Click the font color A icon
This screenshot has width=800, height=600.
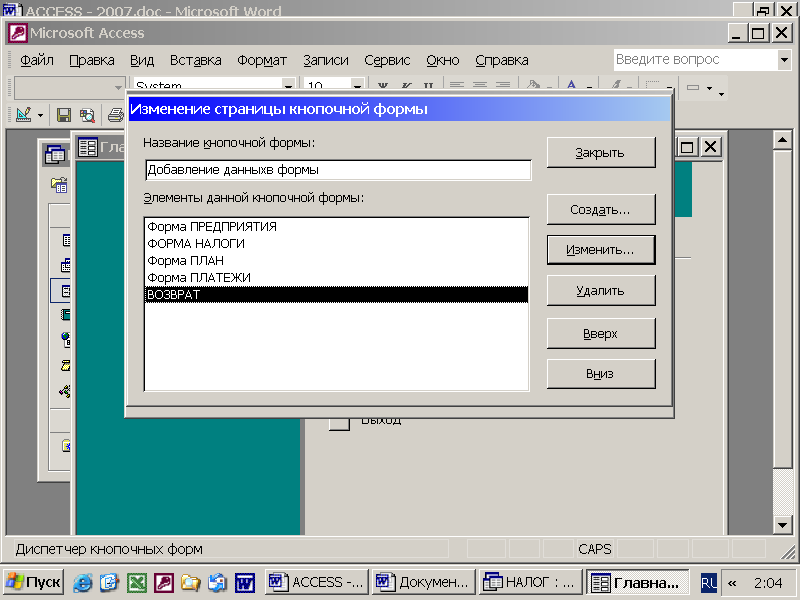[x=571, y=86]
